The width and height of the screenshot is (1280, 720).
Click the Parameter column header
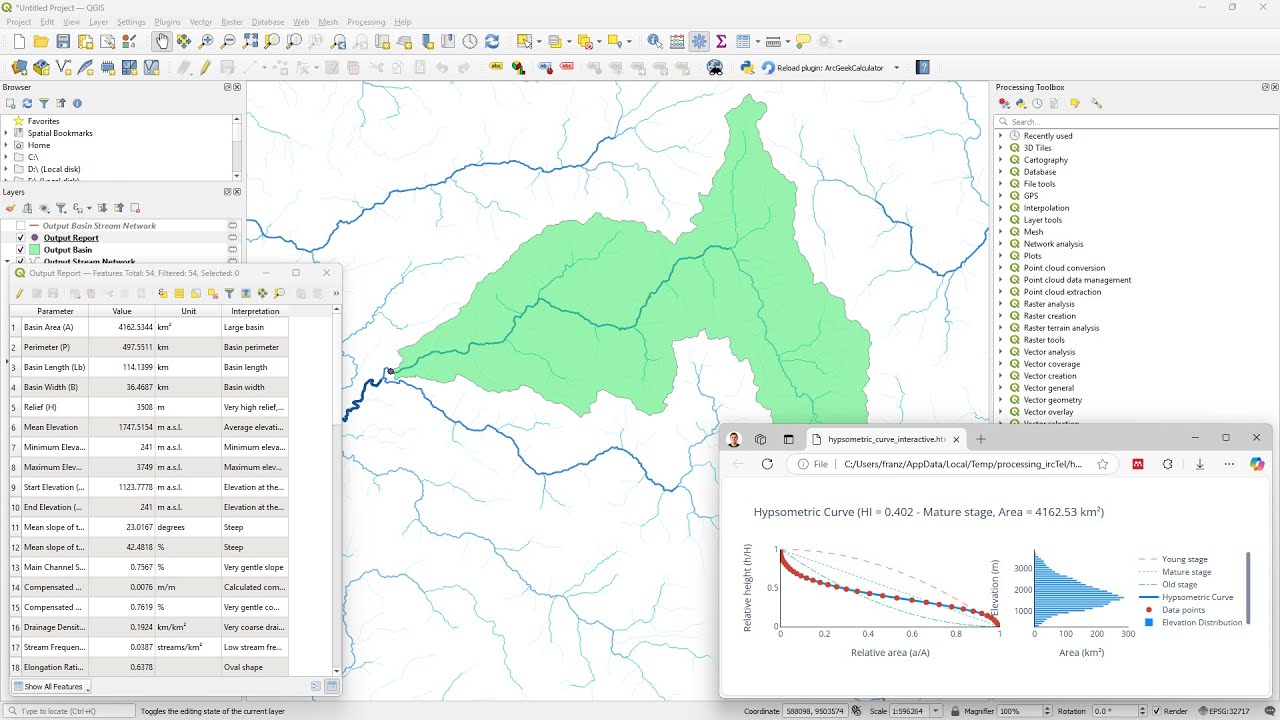click(x=55, y=311)
